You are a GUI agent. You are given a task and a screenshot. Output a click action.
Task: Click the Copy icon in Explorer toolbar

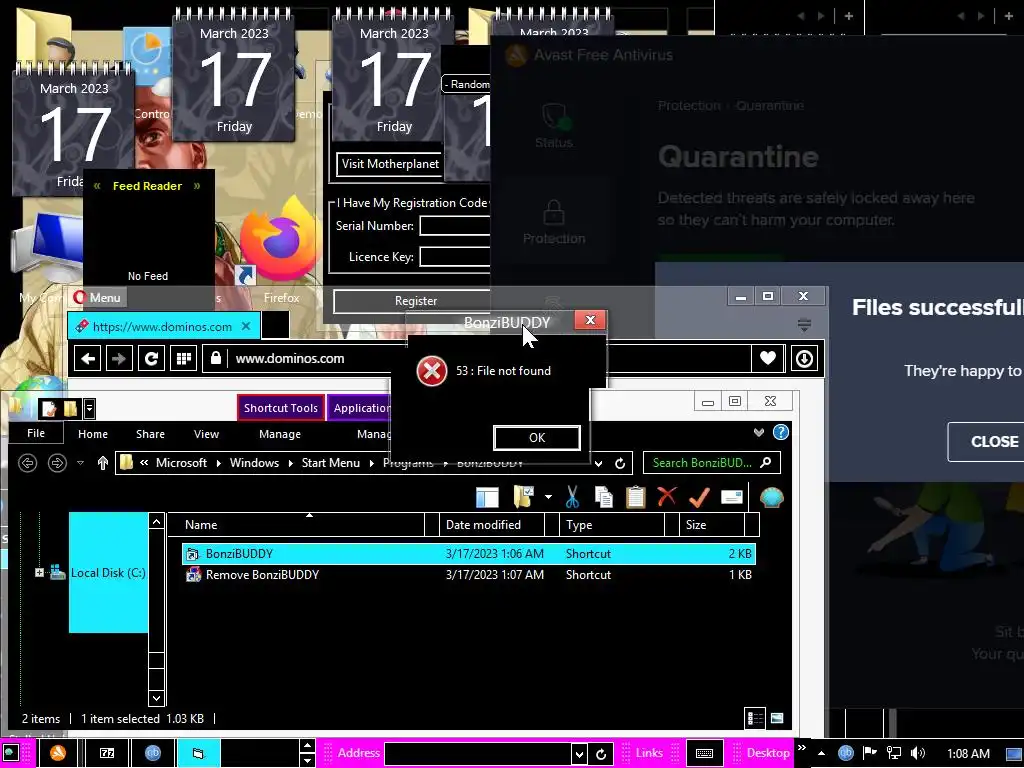pos(604,497)
